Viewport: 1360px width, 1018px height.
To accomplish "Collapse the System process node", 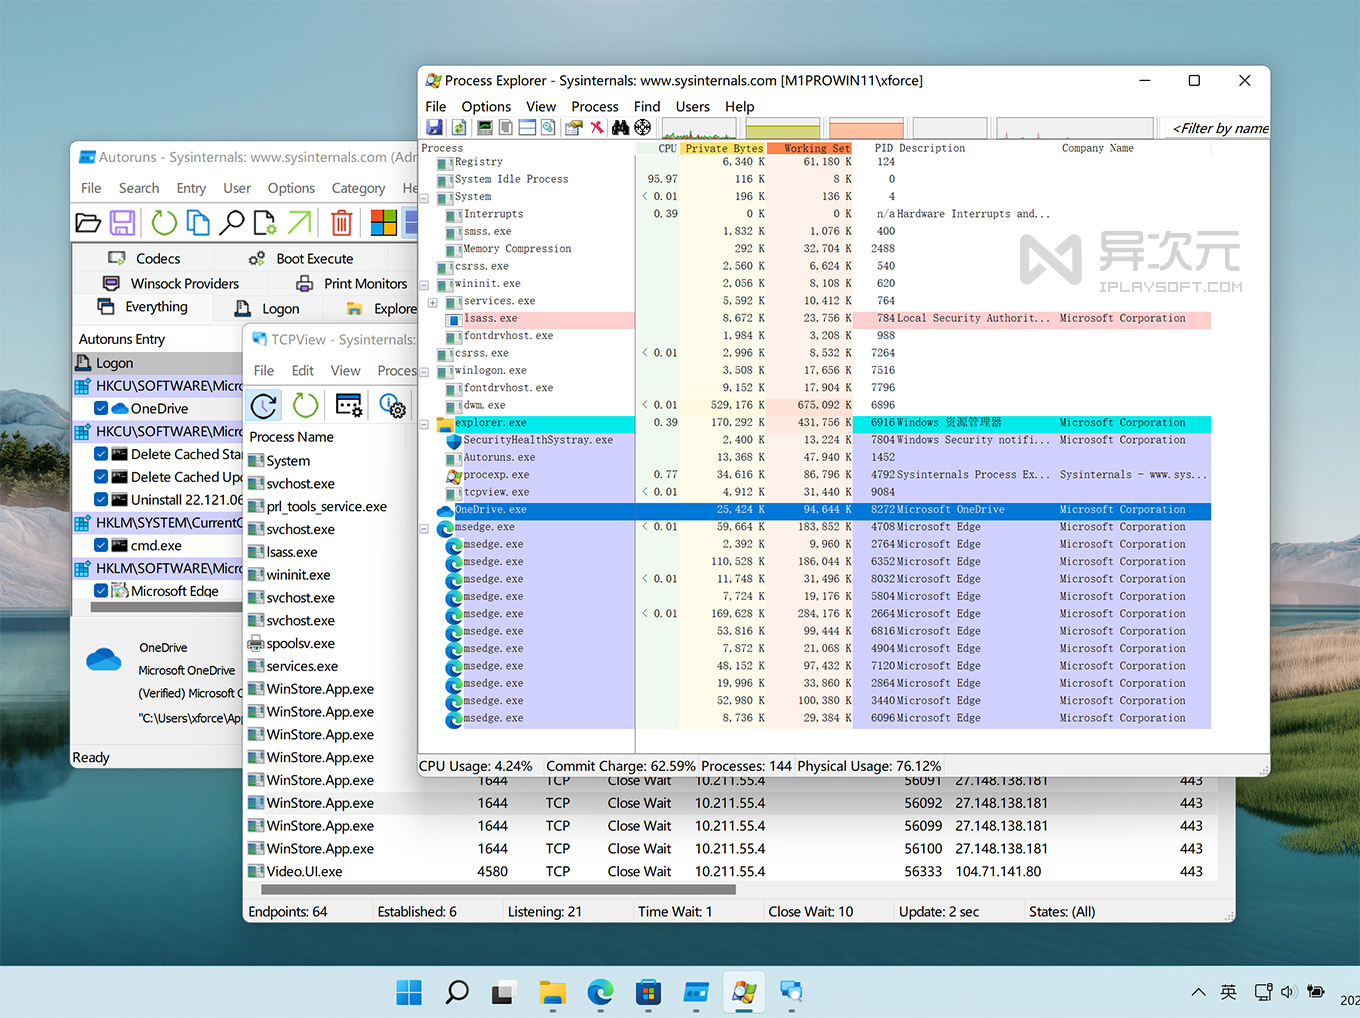I will click(x=424, y=197).
